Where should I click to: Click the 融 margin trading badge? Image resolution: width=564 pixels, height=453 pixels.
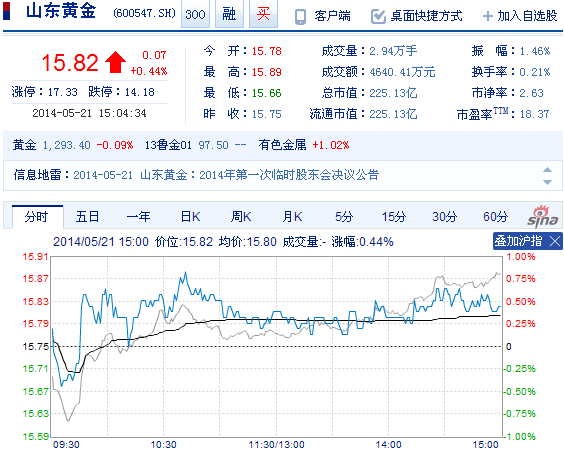point(229,14)
